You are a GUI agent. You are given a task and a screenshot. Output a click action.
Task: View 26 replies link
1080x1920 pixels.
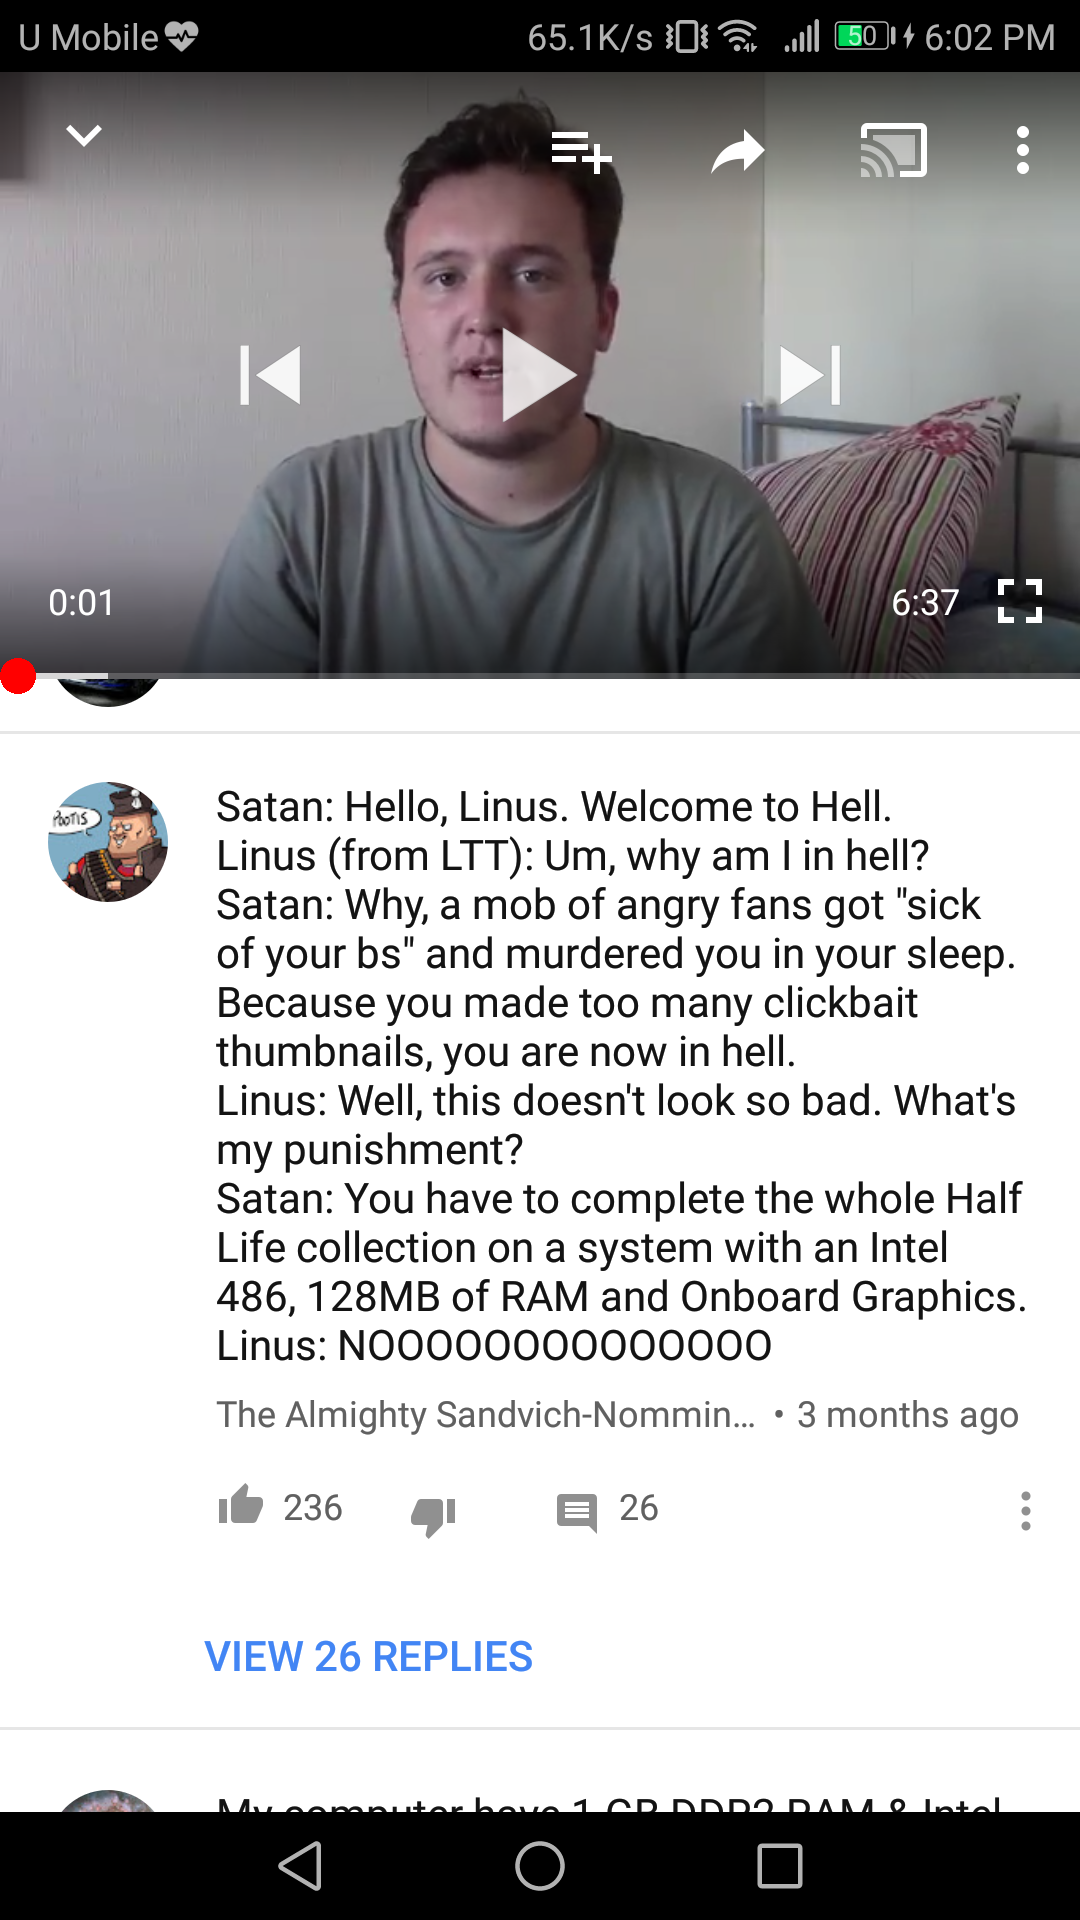coord(368,1656)
